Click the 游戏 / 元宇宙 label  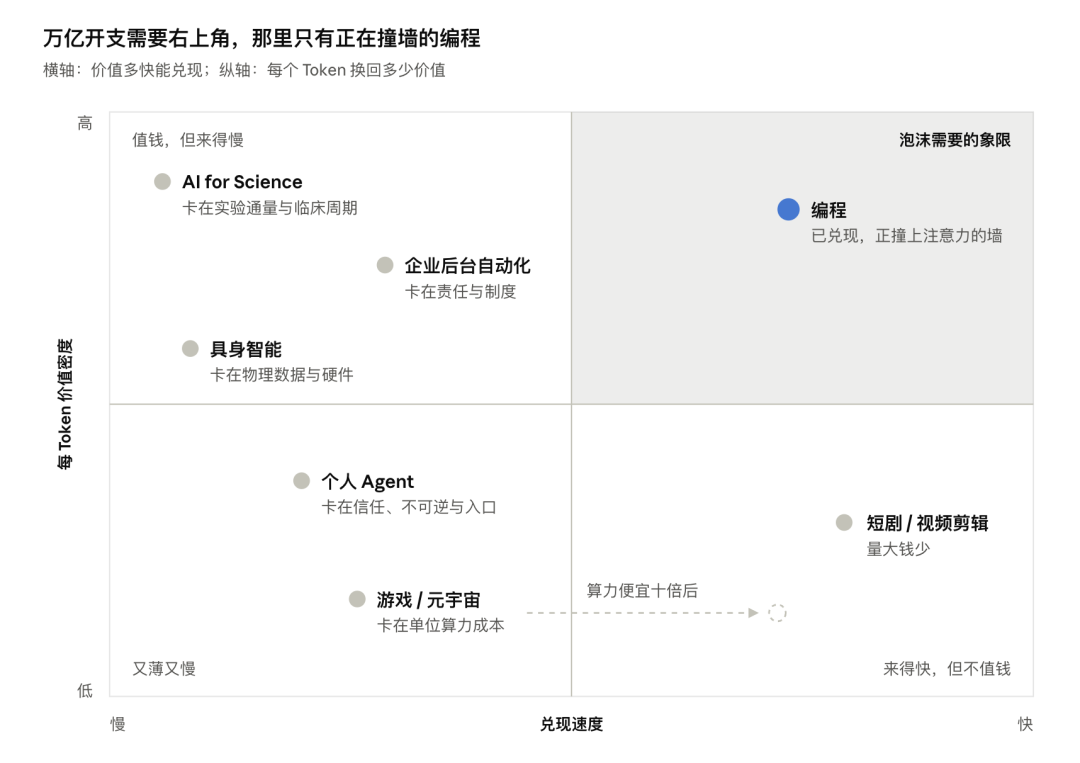pos(428,599)
